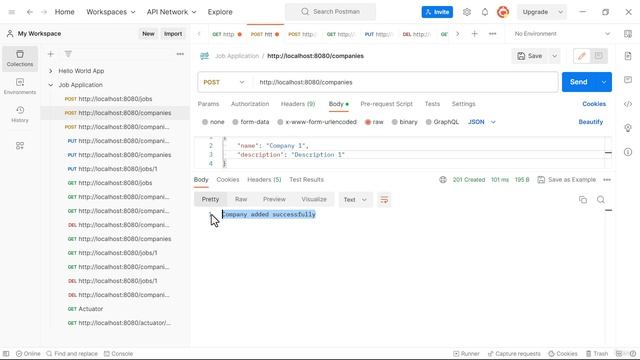Open collections panel three-dot options
This screenshot has width=640, height=360.
180,54
